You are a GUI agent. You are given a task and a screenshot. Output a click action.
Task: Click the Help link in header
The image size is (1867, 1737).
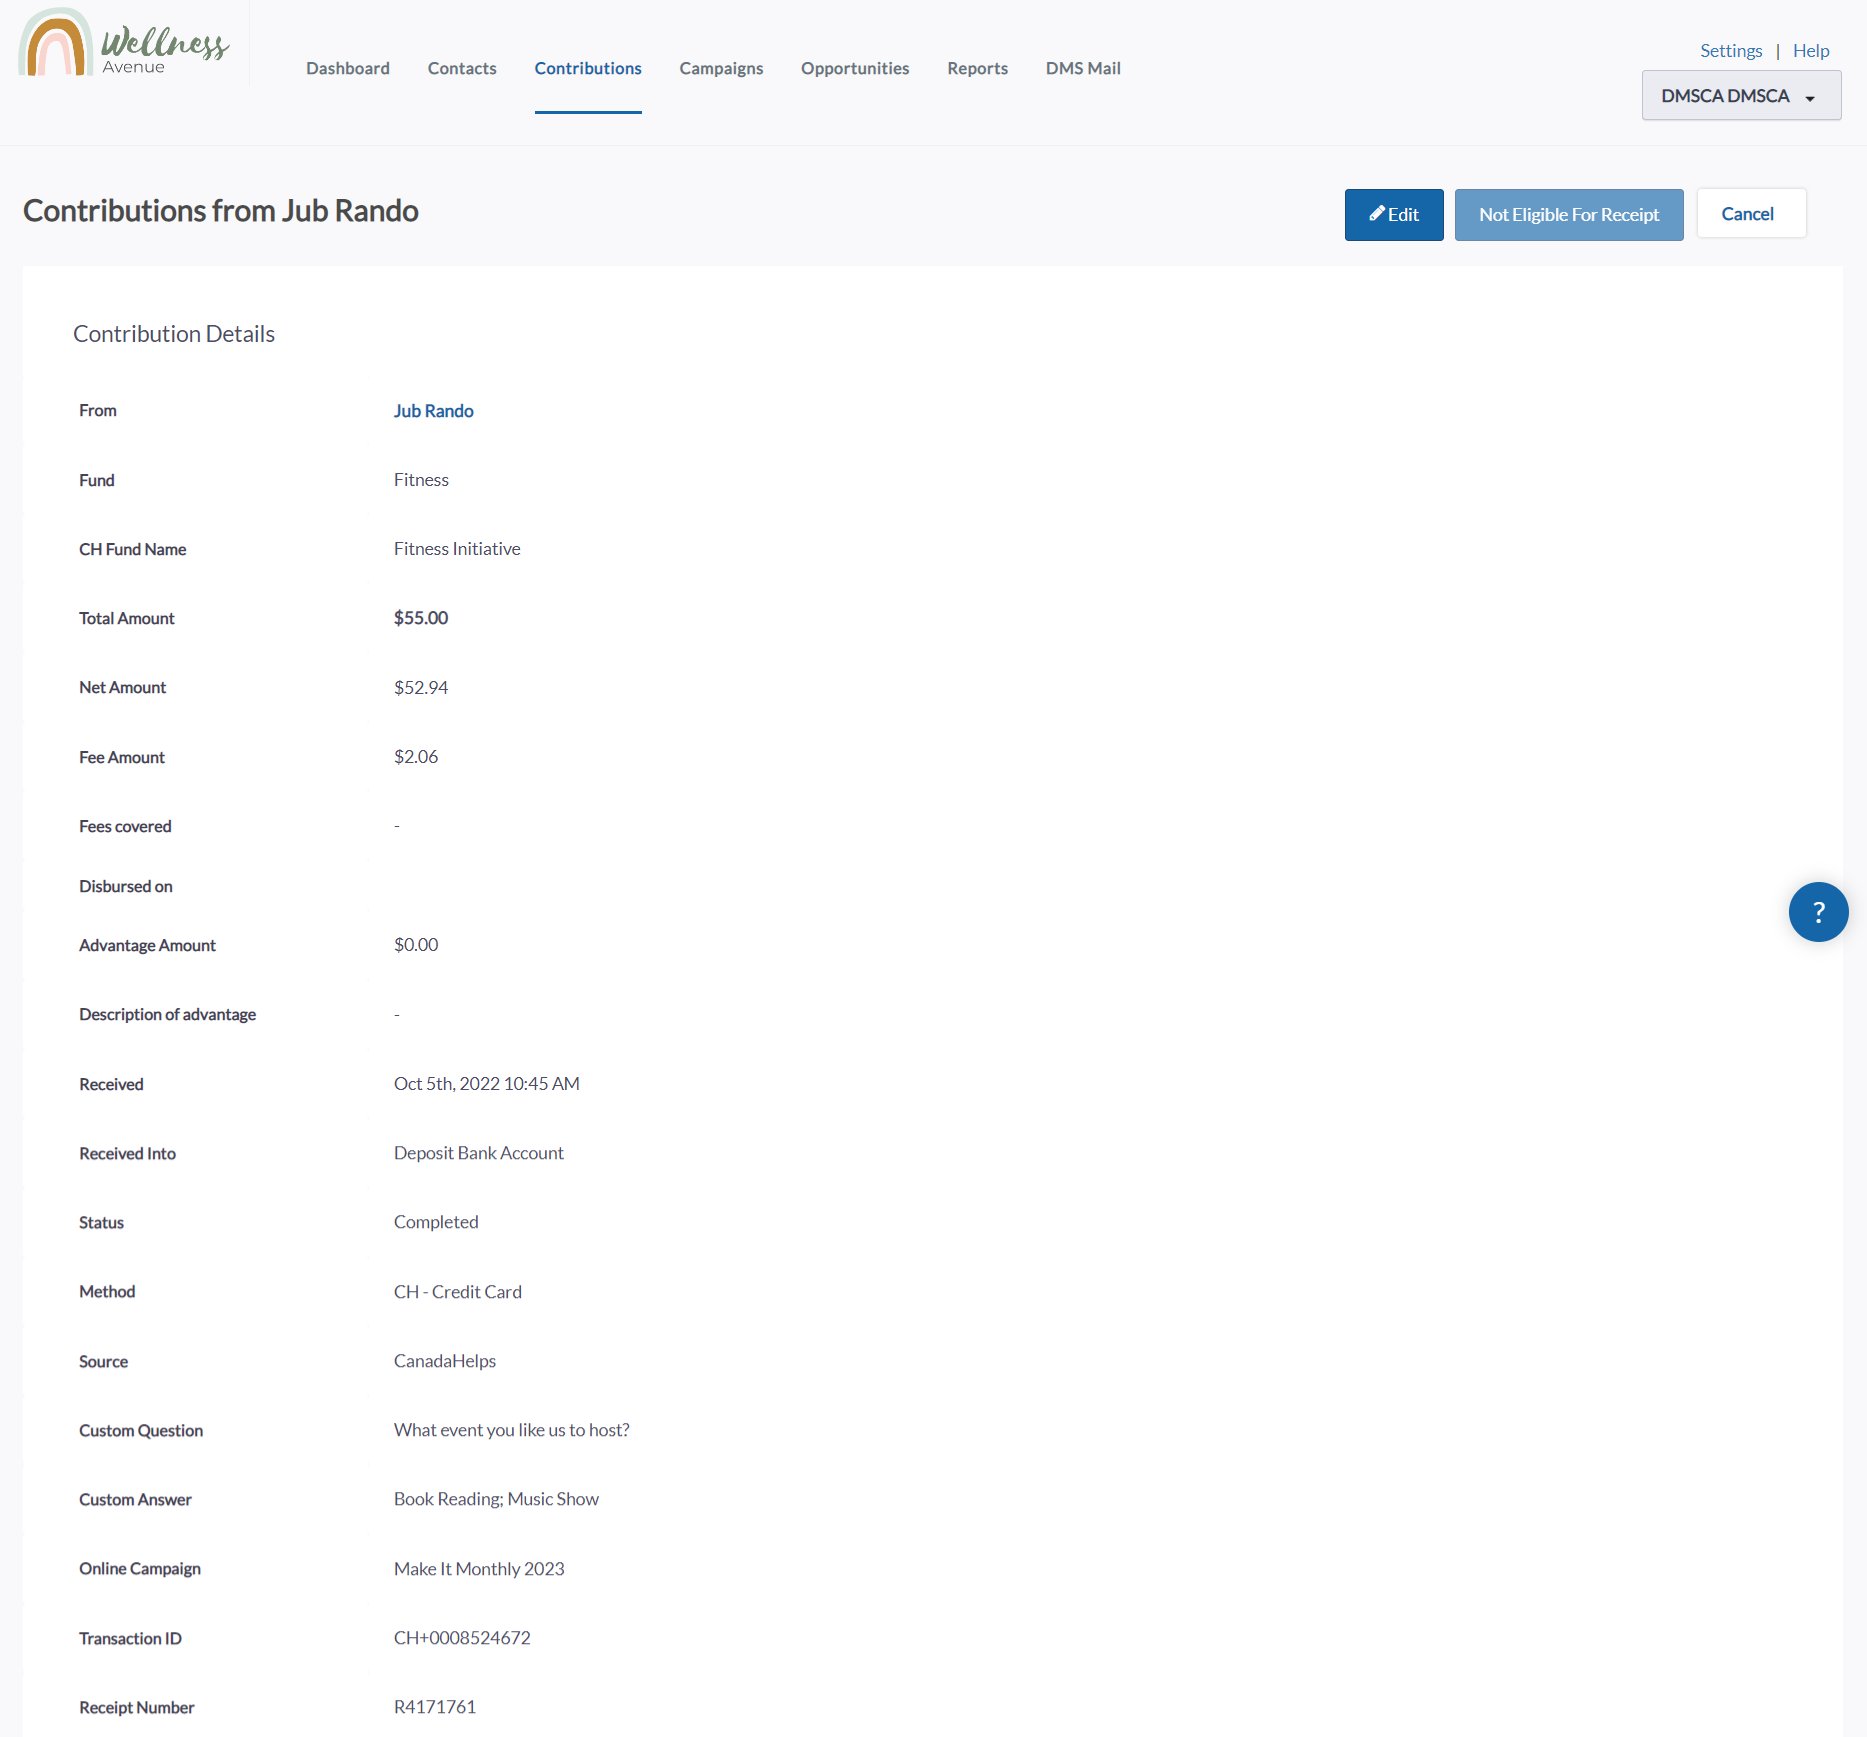(x=1811, y=50)
